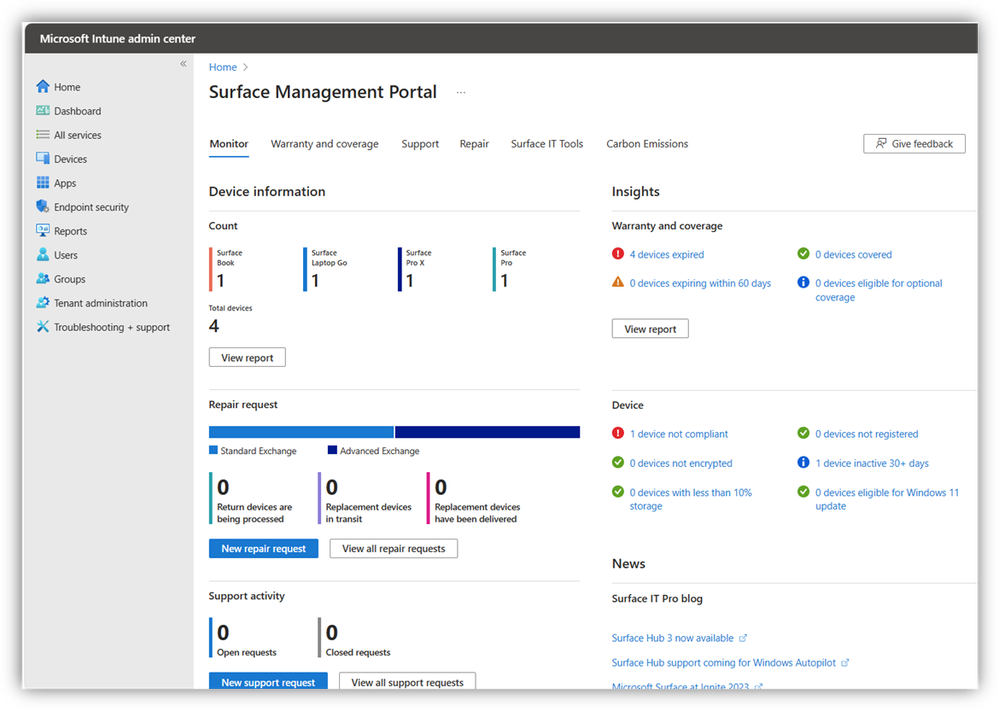Open the Carbon Emissions tab
Viewport: 999px width, 710px height.
tap(647, 144)
